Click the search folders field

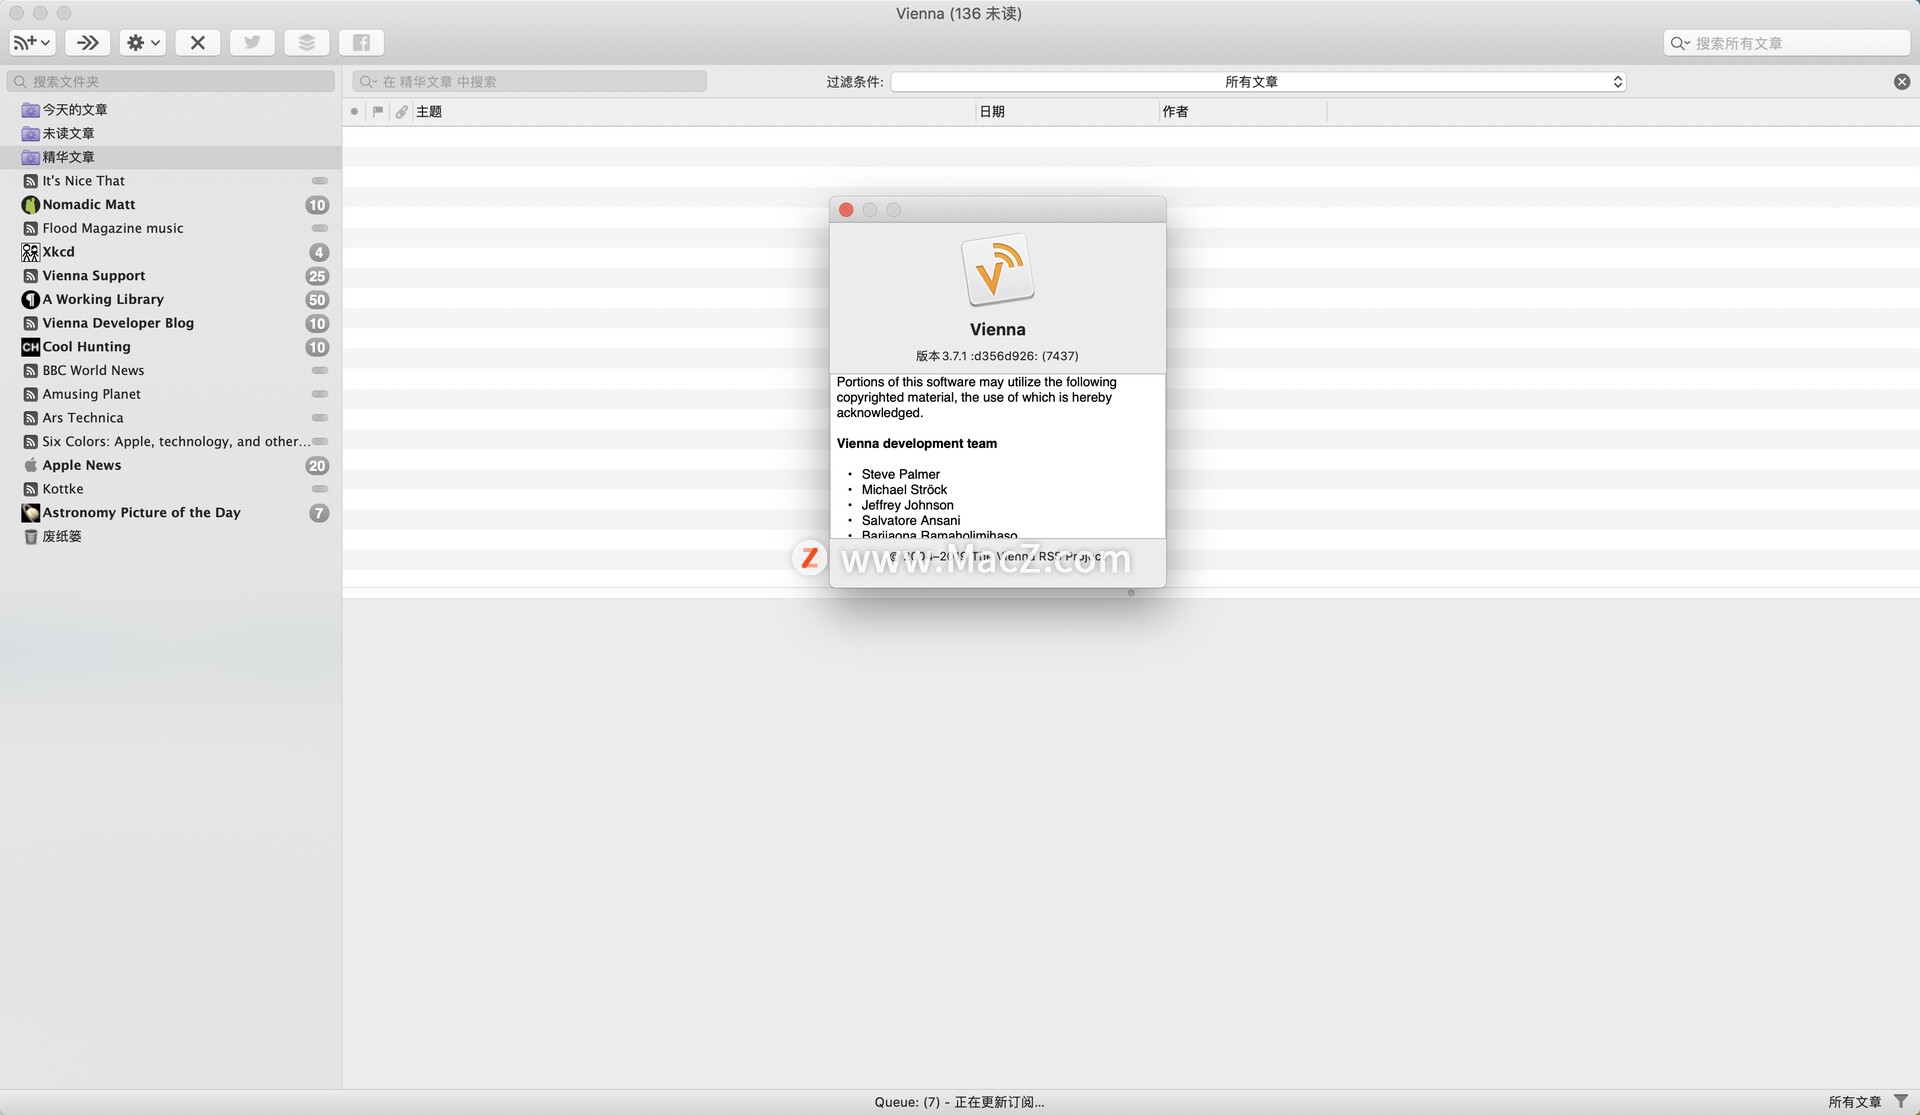pyautogui.click(x=171, y=81)
